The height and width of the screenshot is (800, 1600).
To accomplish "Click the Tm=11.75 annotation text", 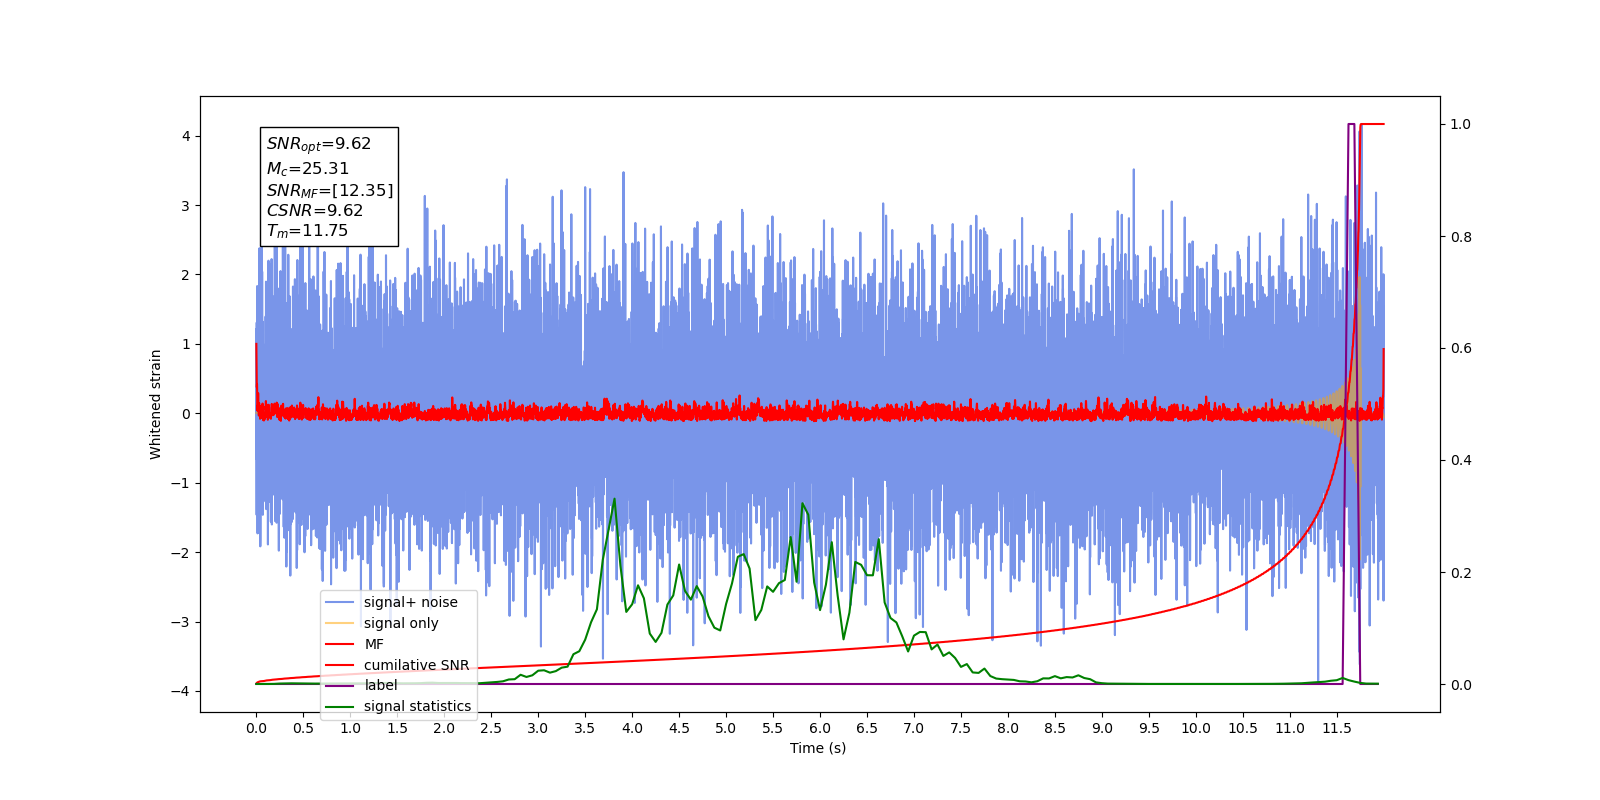I will [307, 231].
